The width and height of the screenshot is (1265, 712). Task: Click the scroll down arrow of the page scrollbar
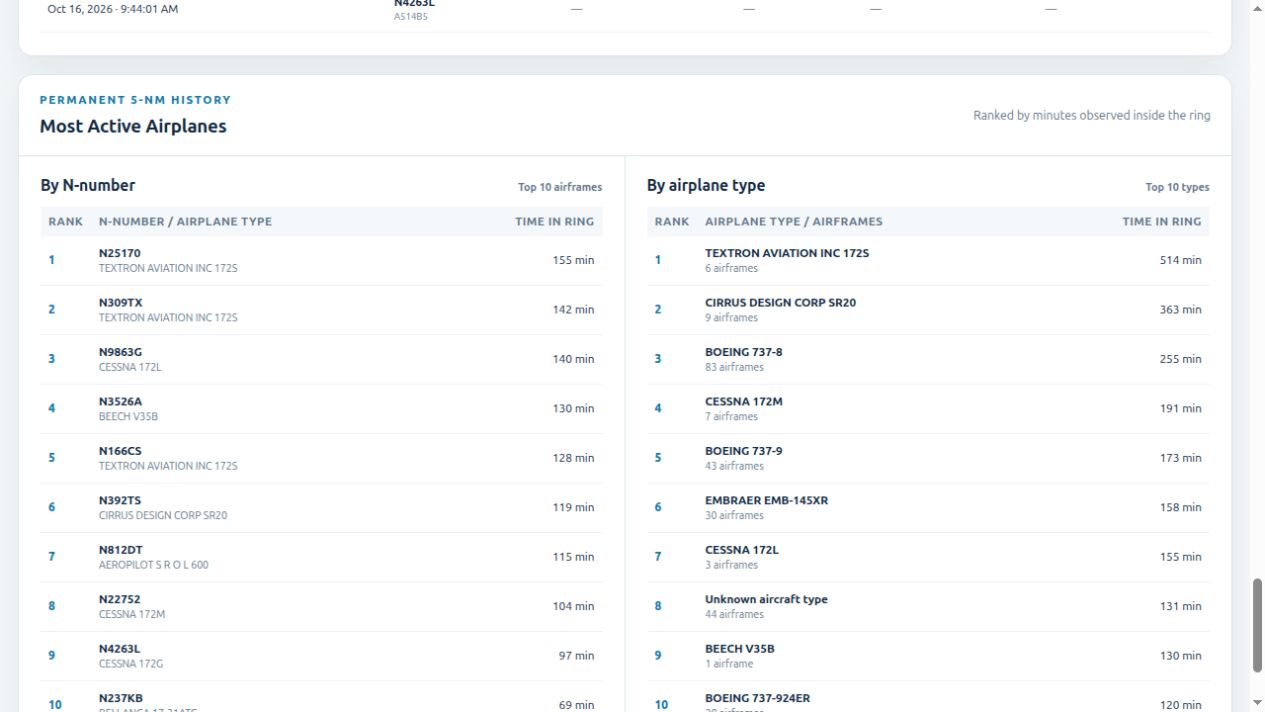click(x=1257, y=704)
